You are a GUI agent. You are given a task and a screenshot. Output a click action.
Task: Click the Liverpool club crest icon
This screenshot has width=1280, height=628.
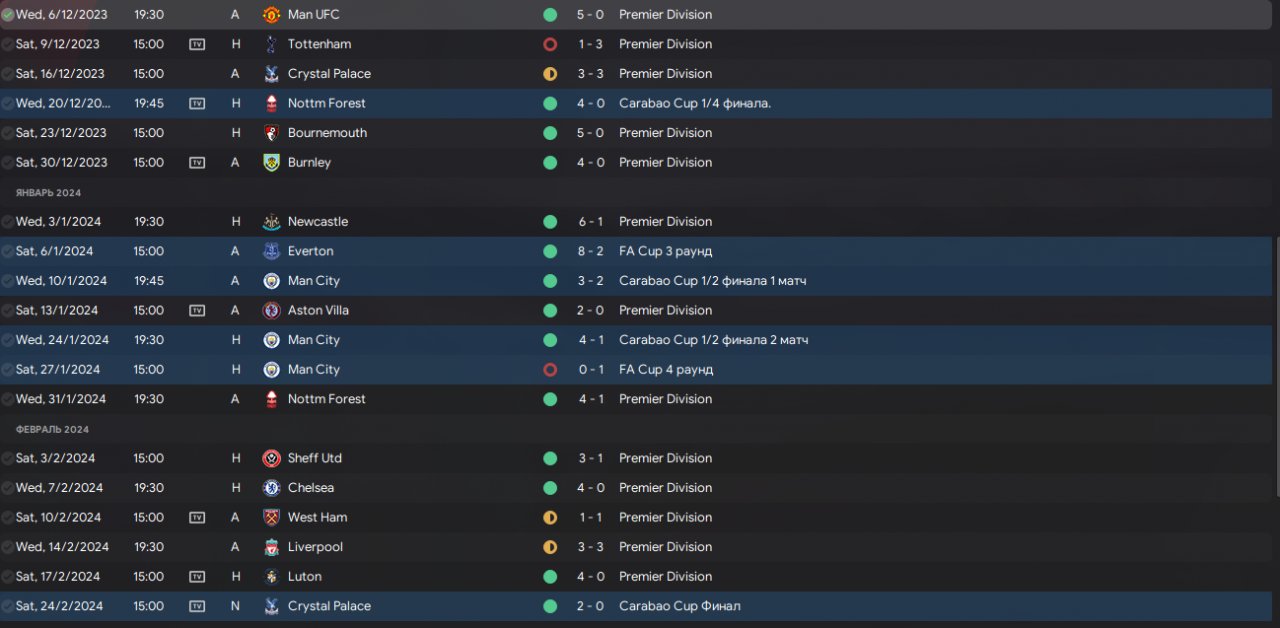(x=271, y=547)
